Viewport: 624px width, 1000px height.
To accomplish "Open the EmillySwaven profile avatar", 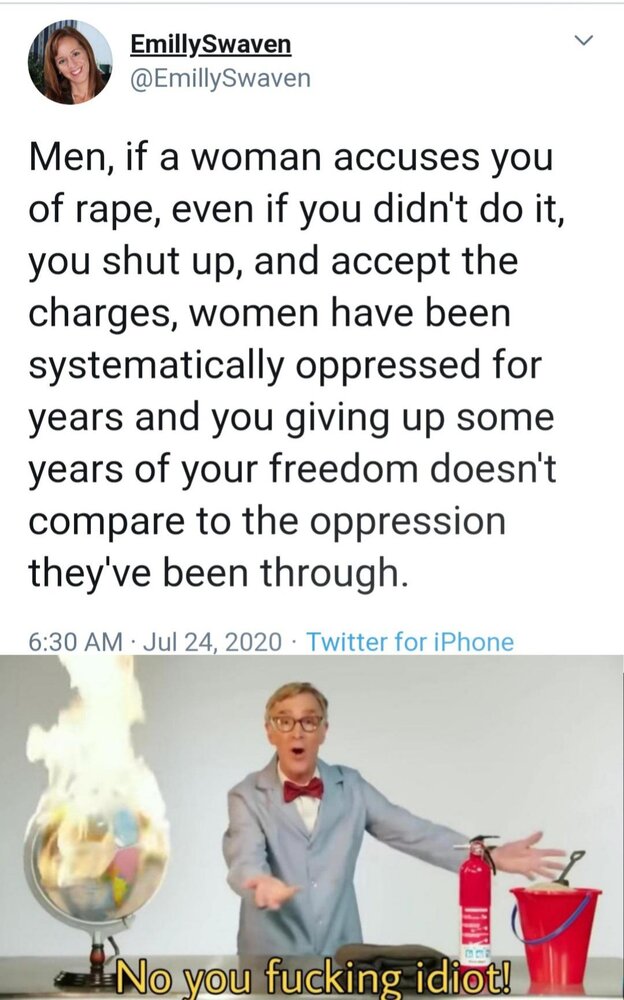I will (x=70, y=62).
